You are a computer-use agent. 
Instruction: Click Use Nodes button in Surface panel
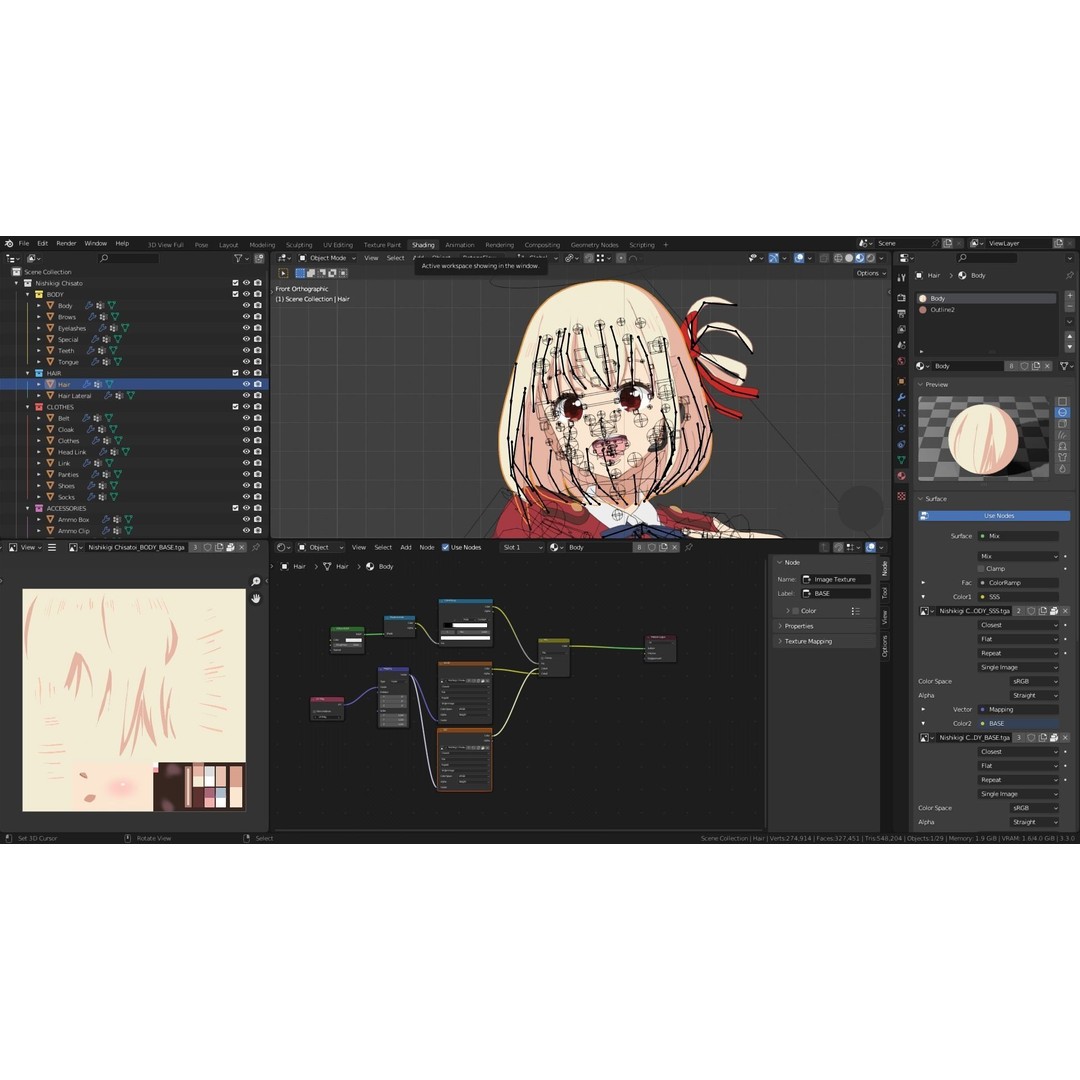click(994, 516)
